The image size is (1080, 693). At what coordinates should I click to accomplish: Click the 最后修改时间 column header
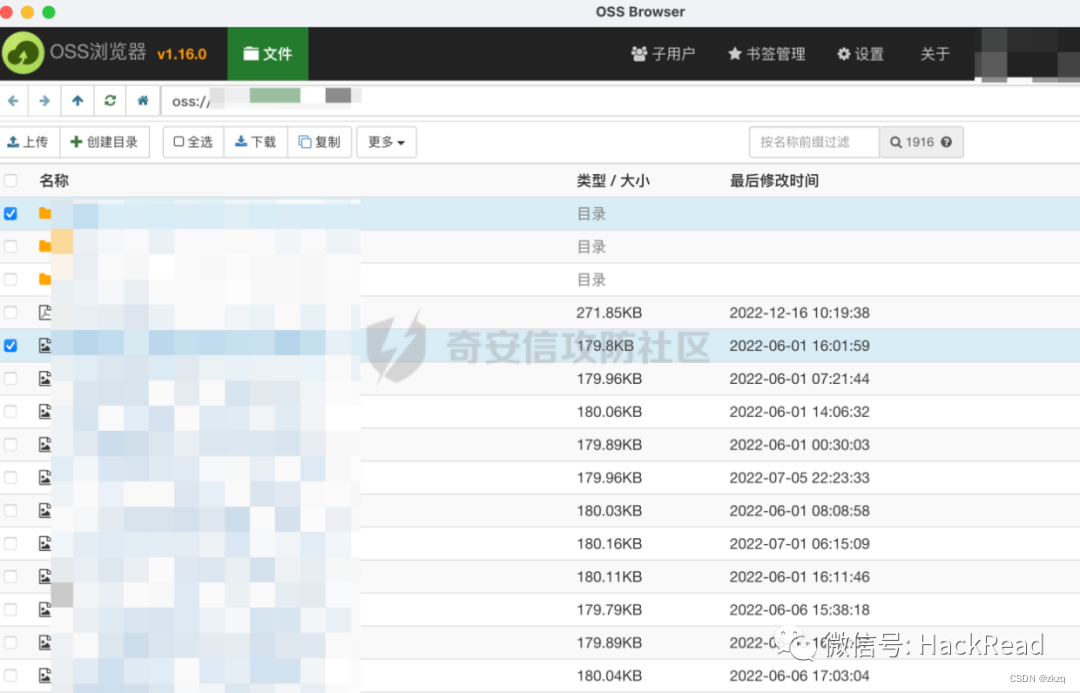(x=774, y=180)
